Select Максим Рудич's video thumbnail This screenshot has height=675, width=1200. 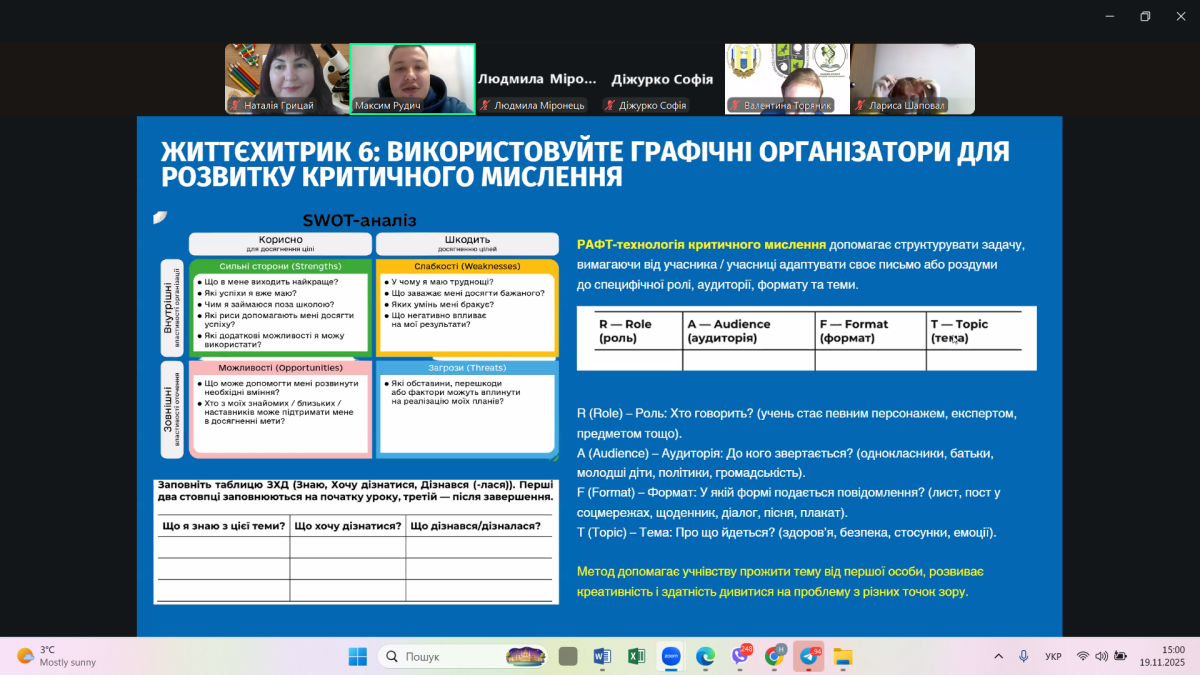coord(412,79)
